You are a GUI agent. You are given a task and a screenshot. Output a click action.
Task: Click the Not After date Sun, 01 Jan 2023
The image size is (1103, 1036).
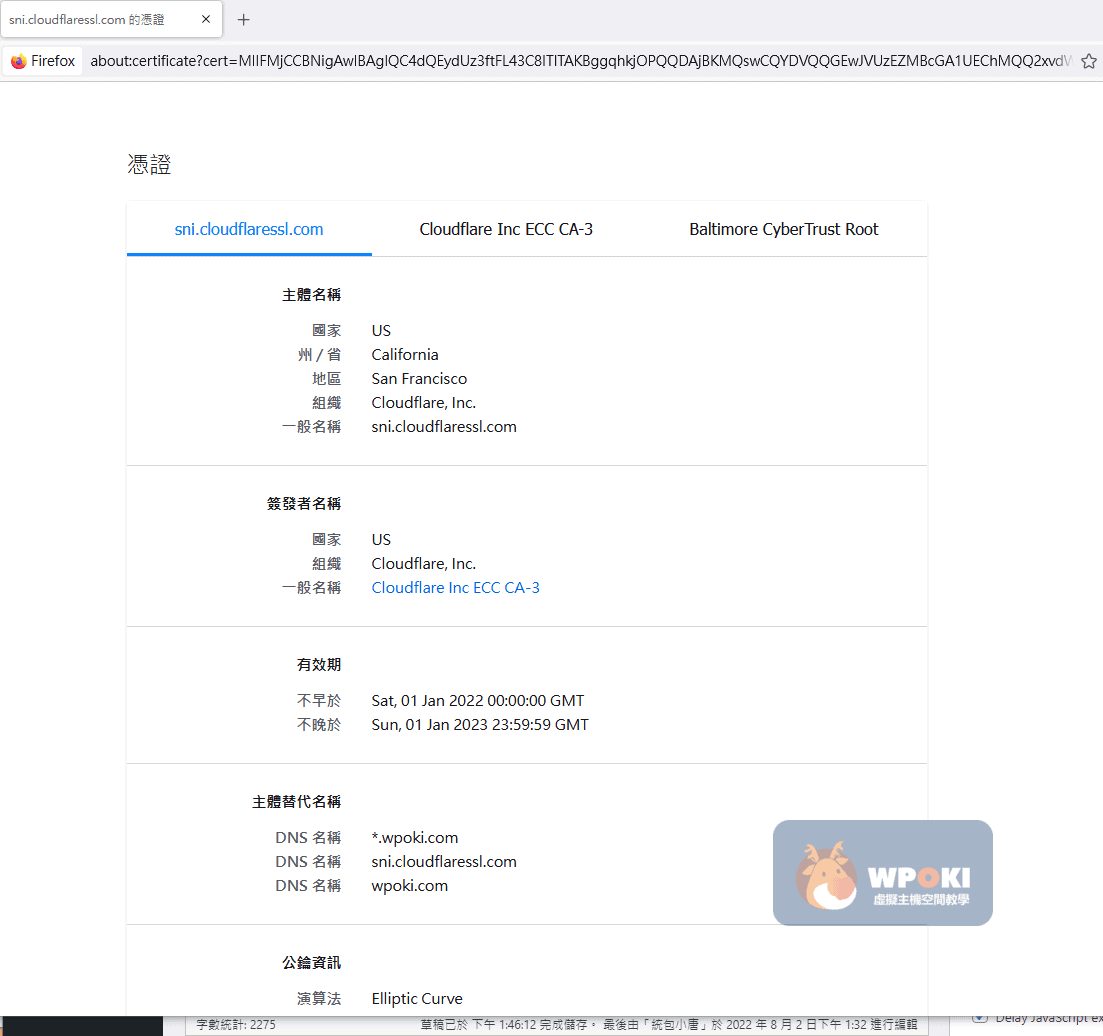(480, 725)
